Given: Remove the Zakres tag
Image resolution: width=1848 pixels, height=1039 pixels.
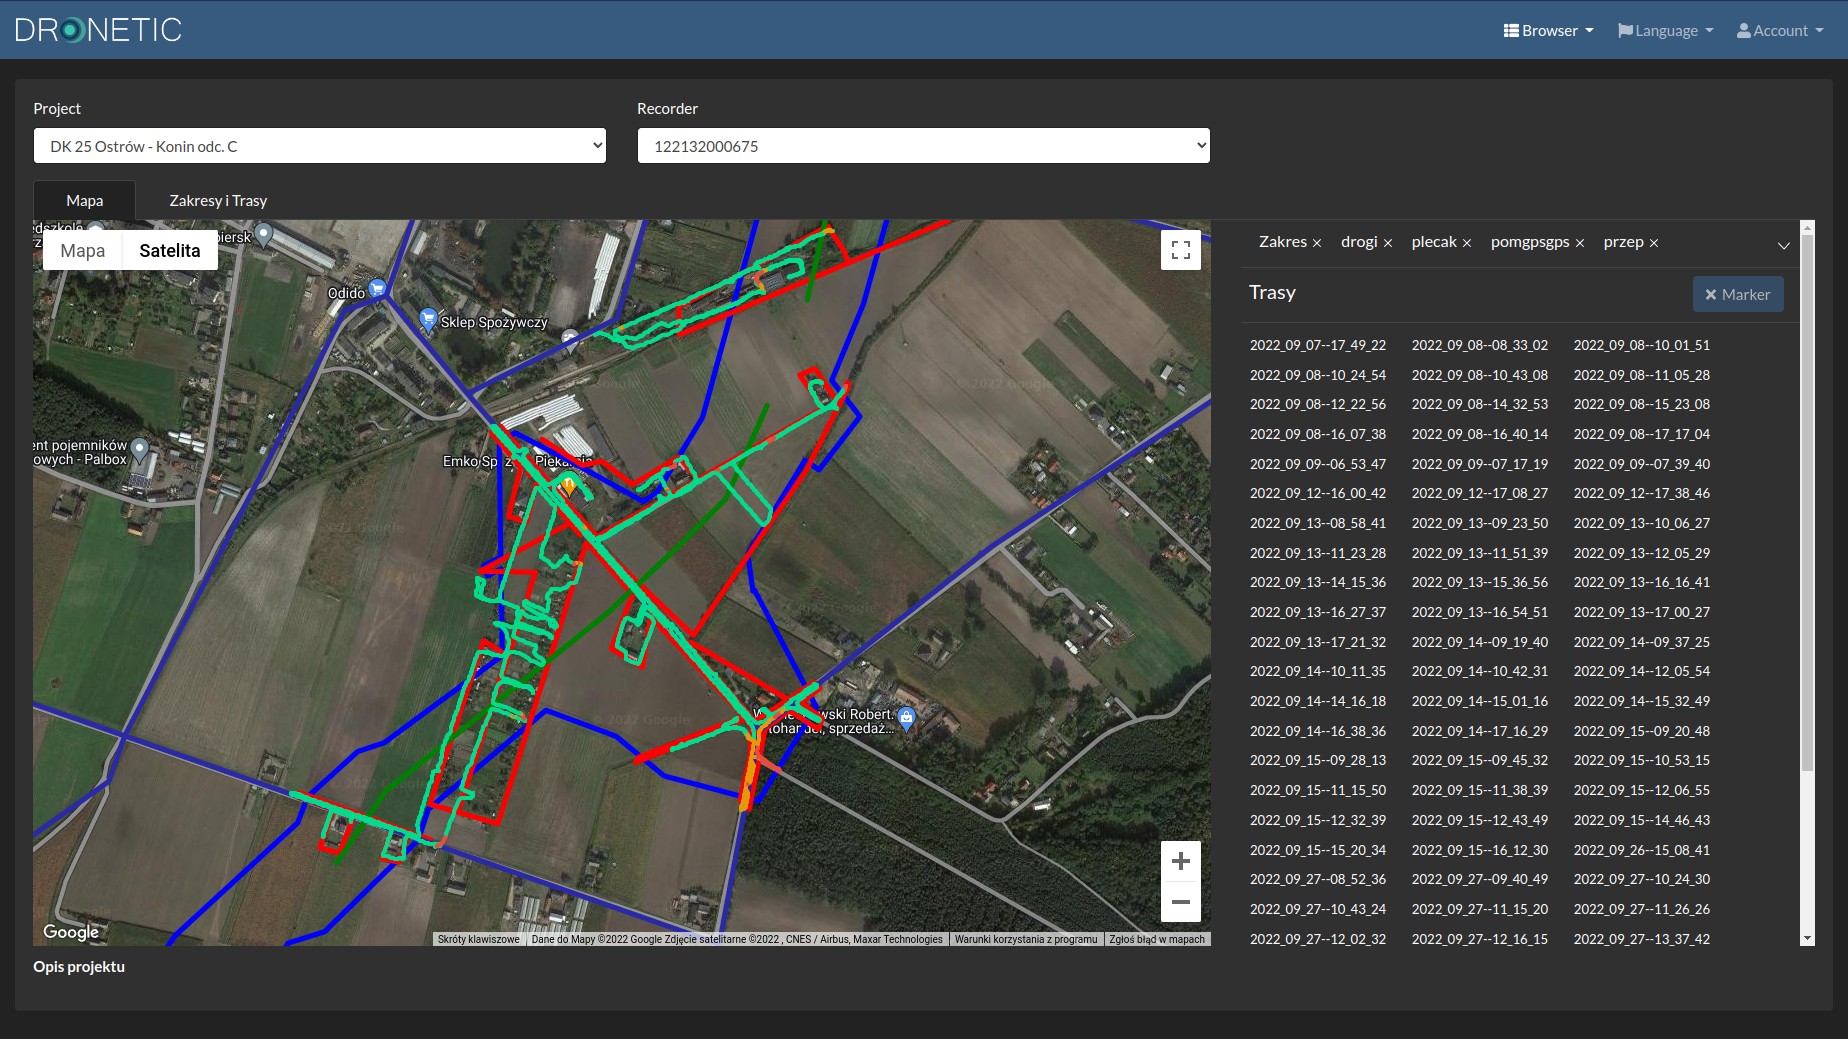Looking at the screenshot, I should pos(1317,243).
